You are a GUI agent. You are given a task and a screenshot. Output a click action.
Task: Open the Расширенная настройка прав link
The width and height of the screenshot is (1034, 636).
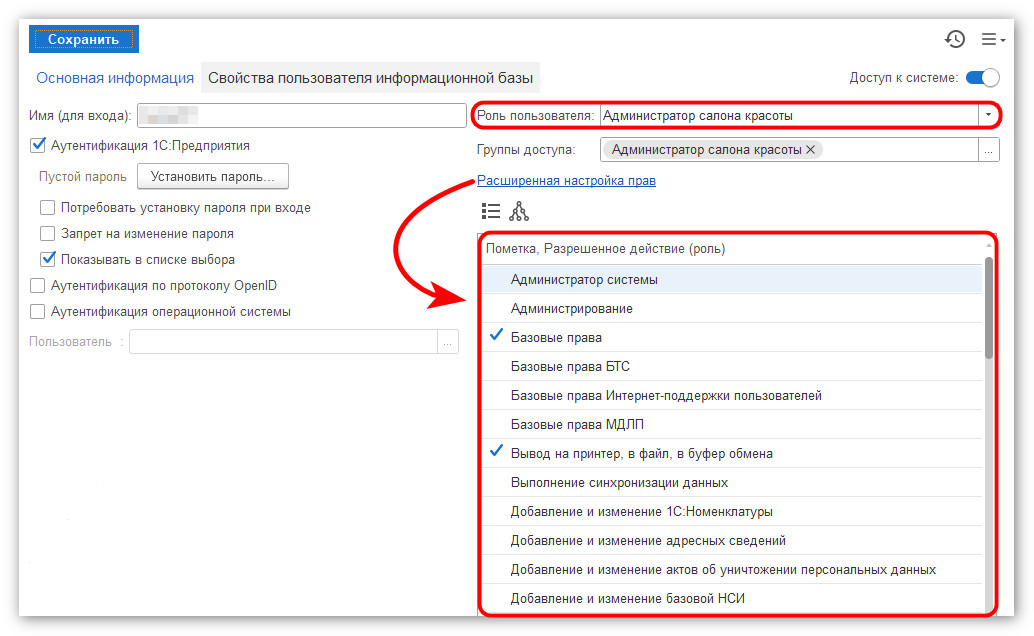(x=566, y=180)
